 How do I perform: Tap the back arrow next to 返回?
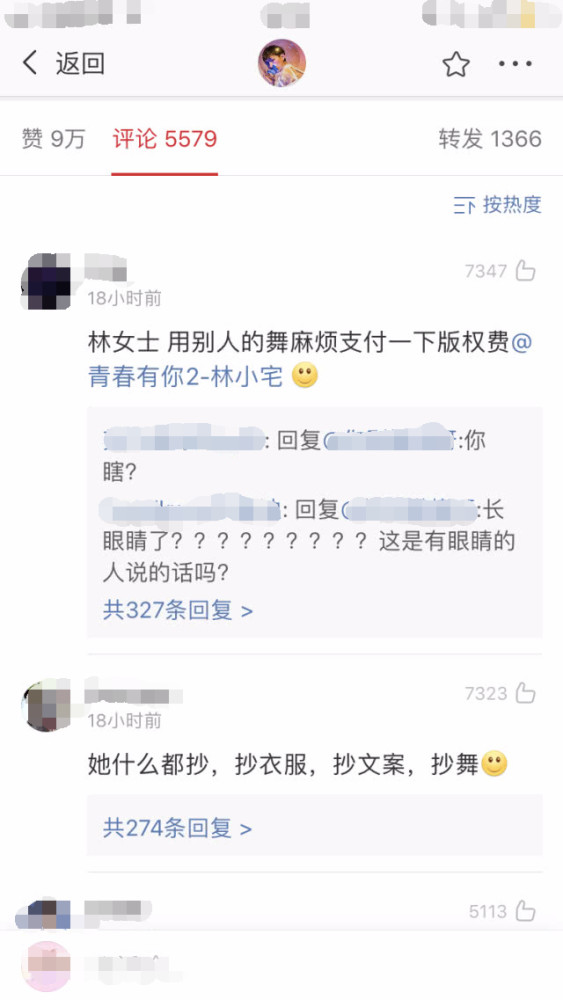pos(30,63)
